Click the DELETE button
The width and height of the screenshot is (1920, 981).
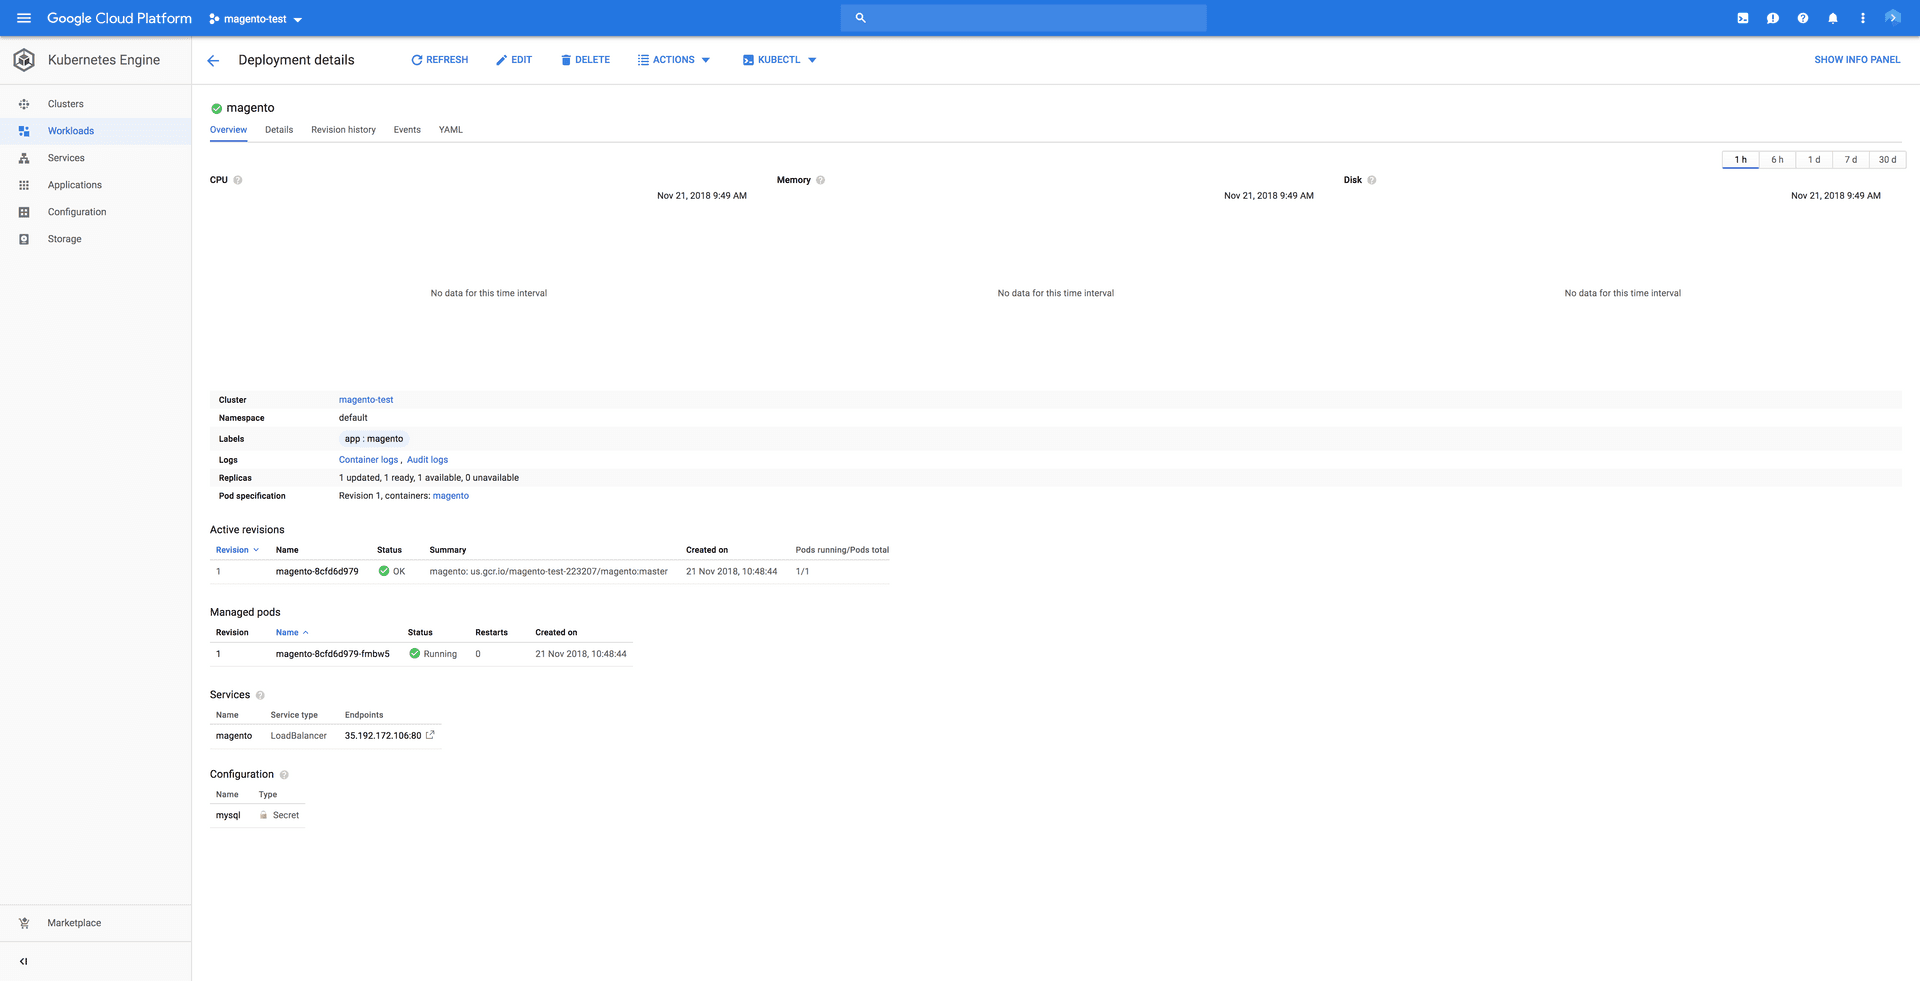(585, 60)
